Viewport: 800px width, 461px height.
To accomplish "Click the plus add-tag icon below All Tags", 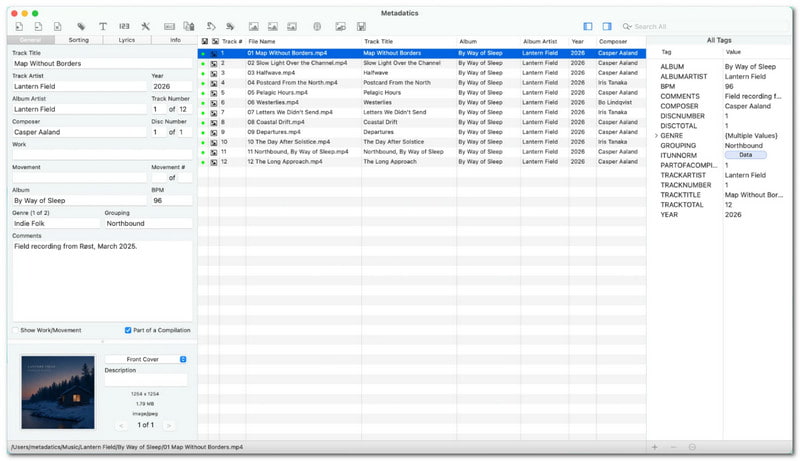I will (655, 447).
